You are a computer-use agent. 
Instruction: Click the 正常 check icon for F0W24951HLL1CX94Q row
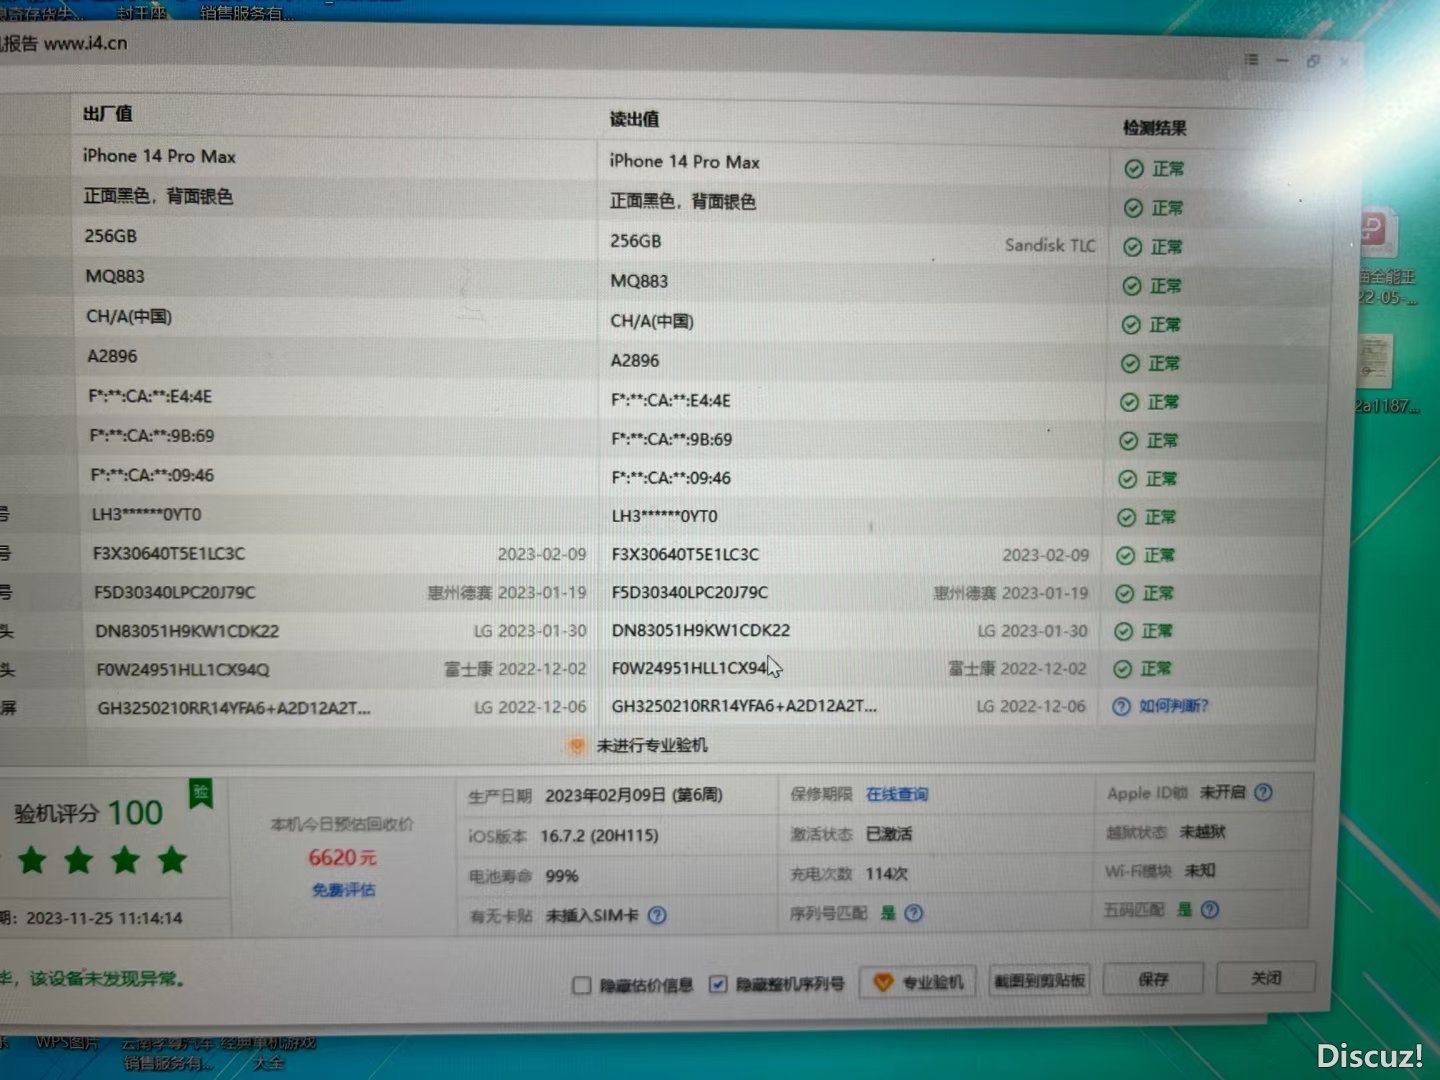click(1122, 669)
